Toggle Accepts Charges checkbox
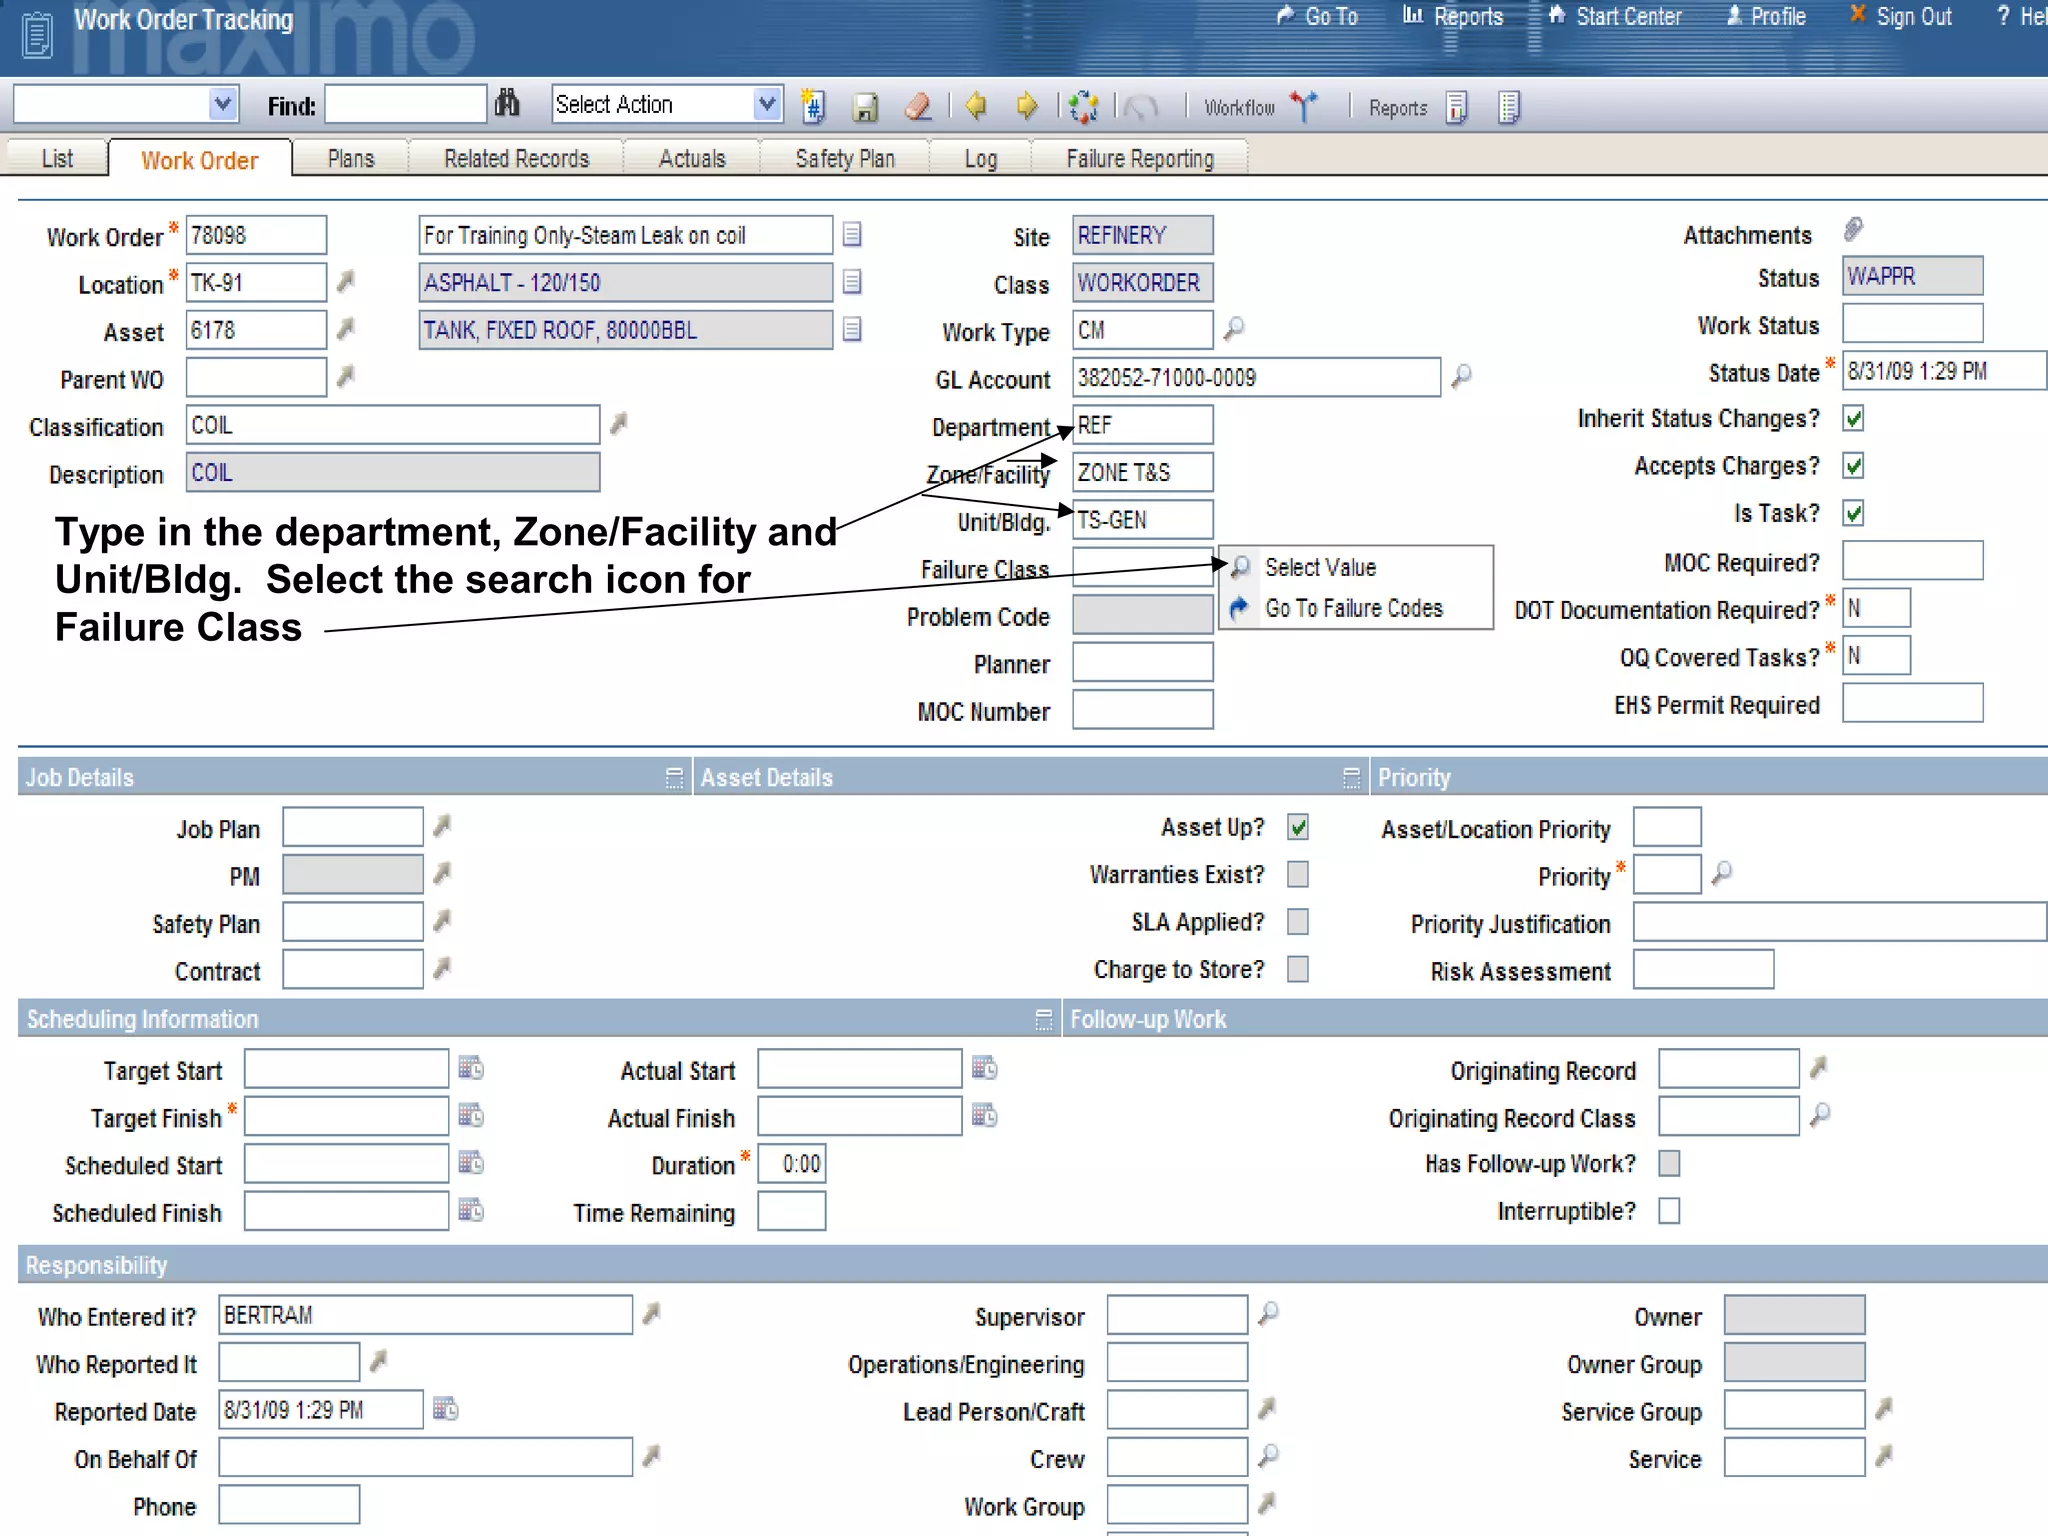This screenshot has height=1536, width=2048. tap(1854, 465)
